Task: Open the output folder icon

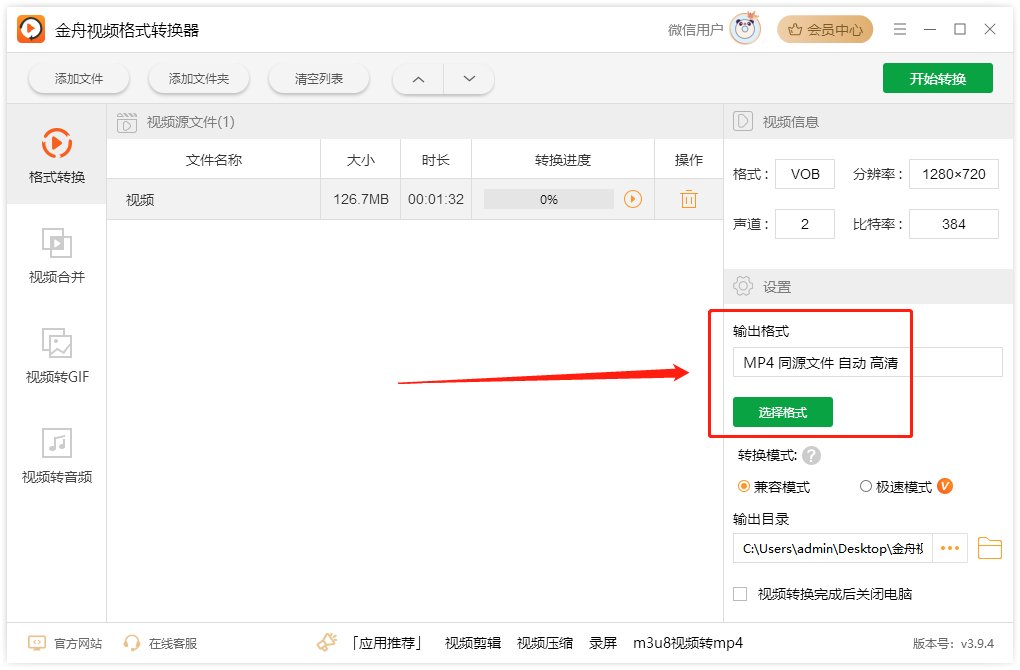Action: coord(989,548)
